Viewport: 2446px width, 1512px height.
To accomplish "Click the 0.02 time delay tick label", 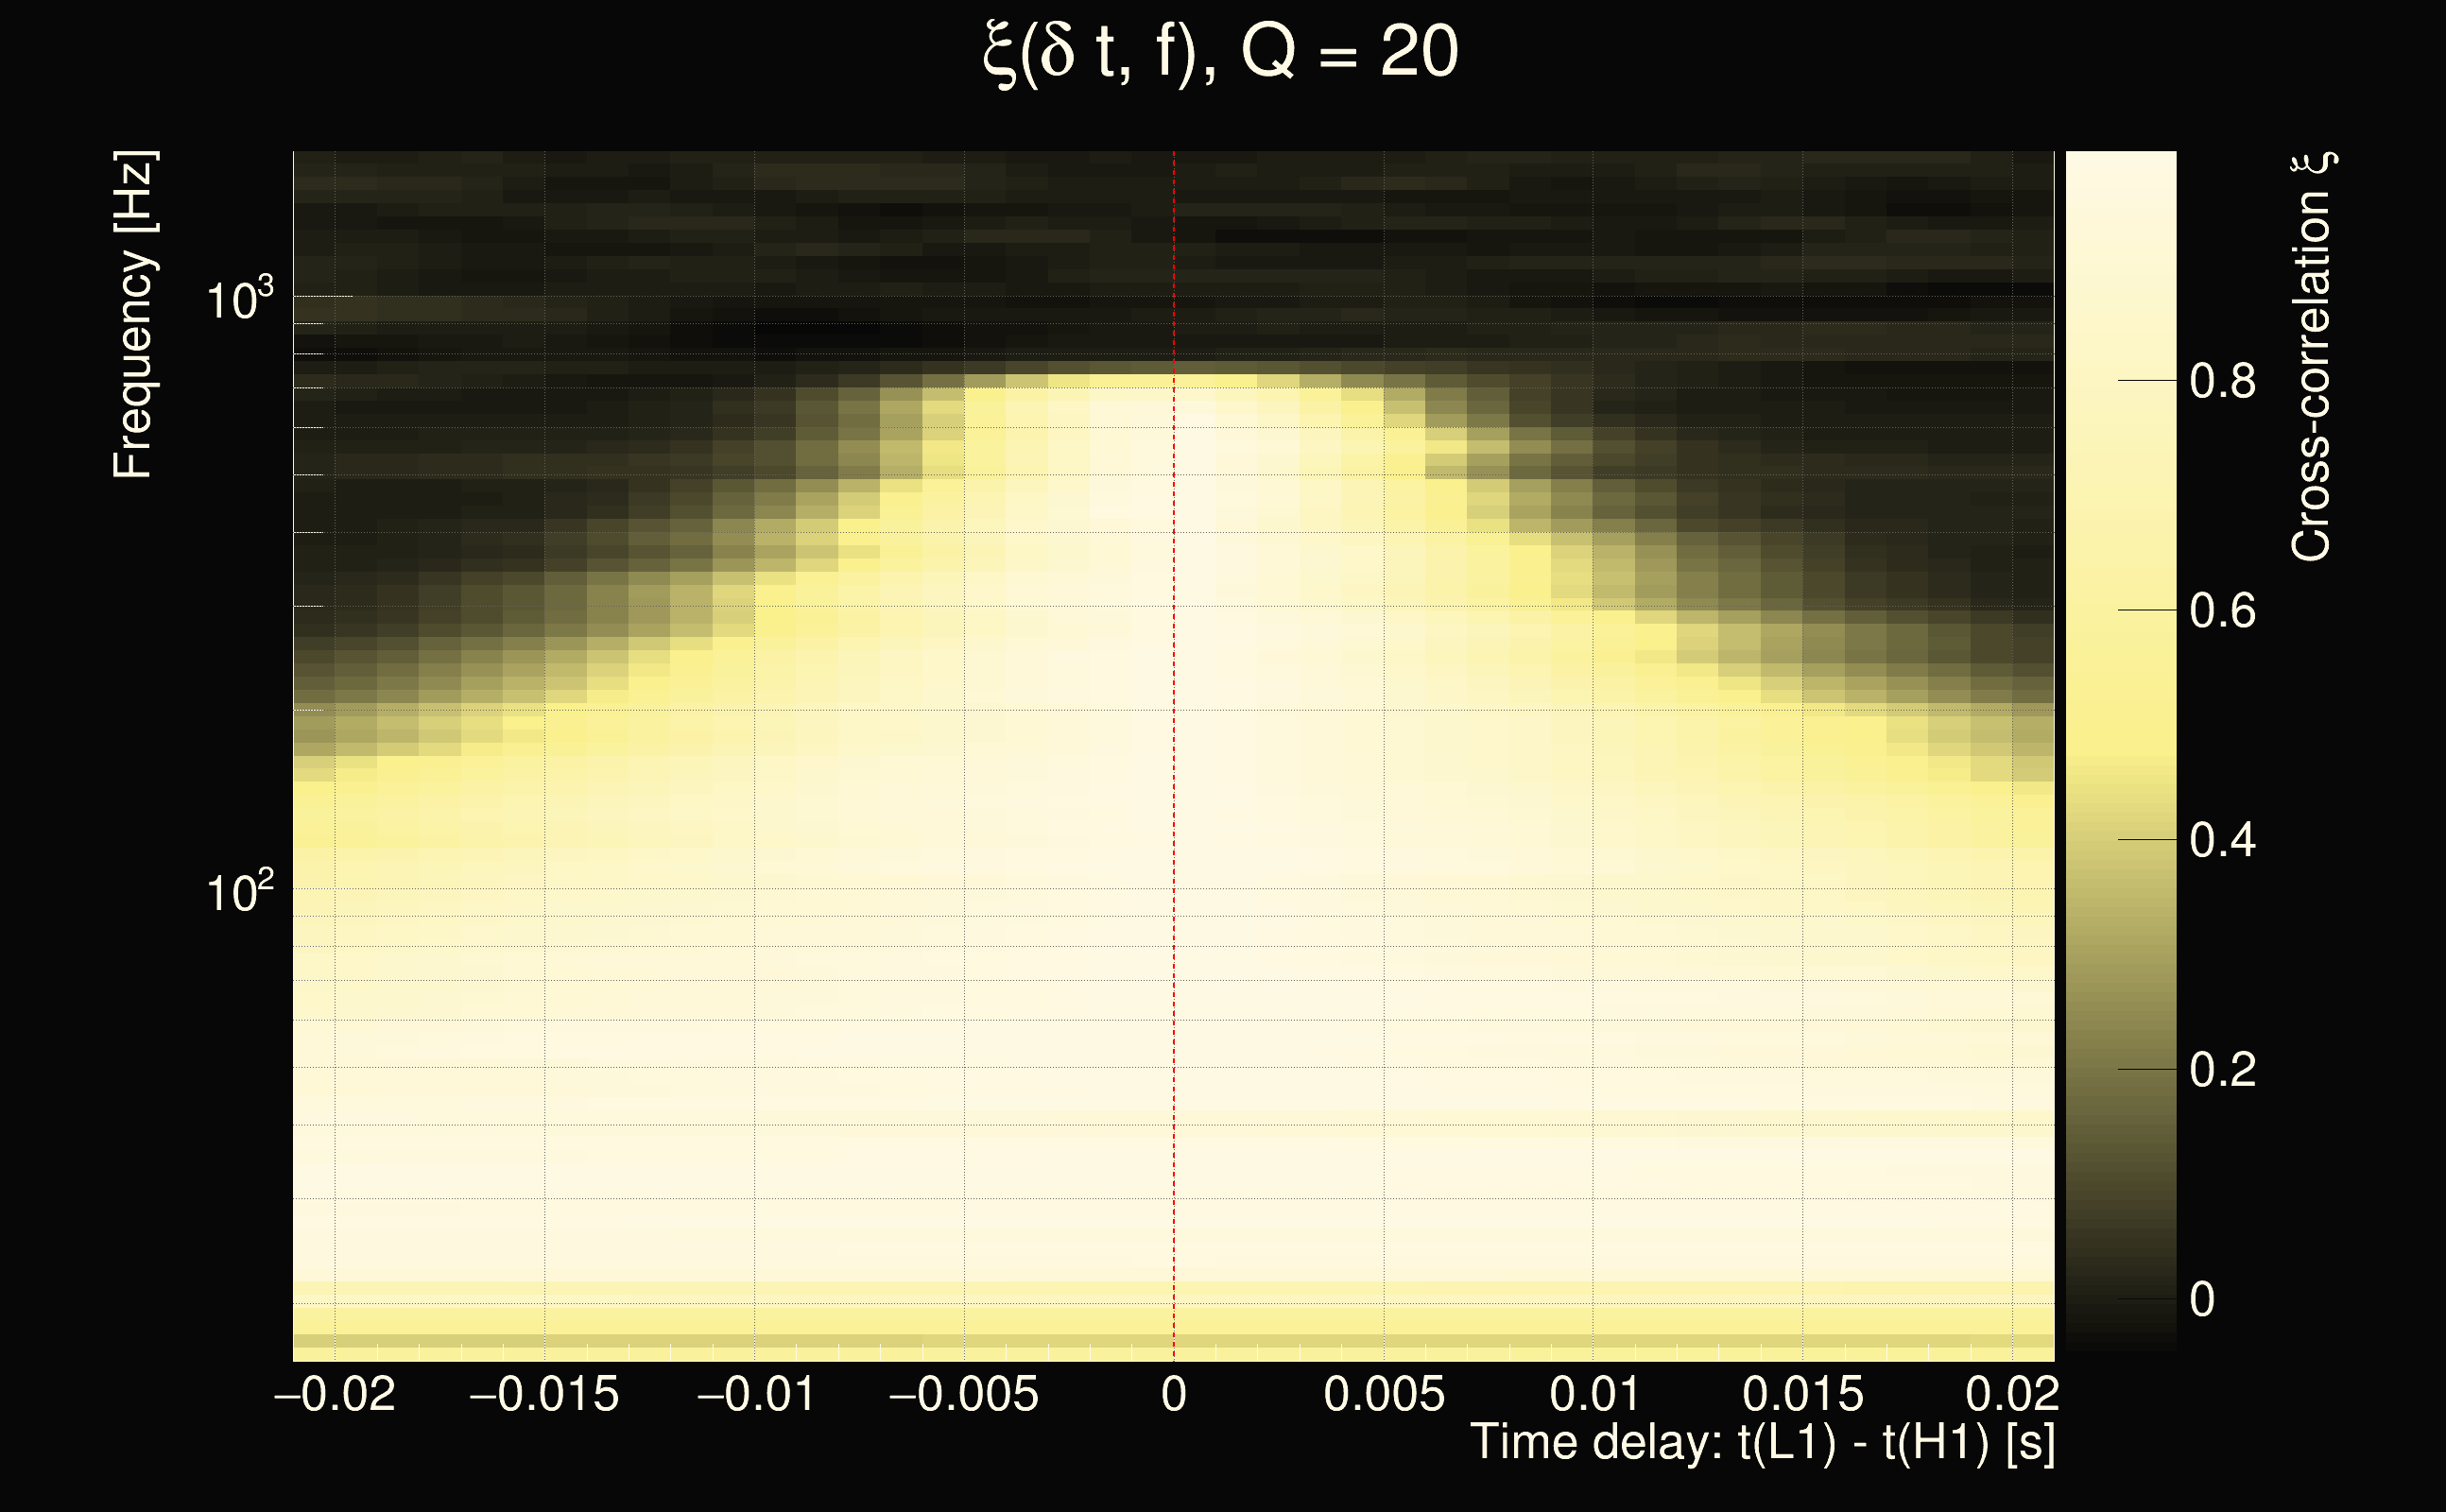I will pyautogui.click(x=2012, y=1394).
